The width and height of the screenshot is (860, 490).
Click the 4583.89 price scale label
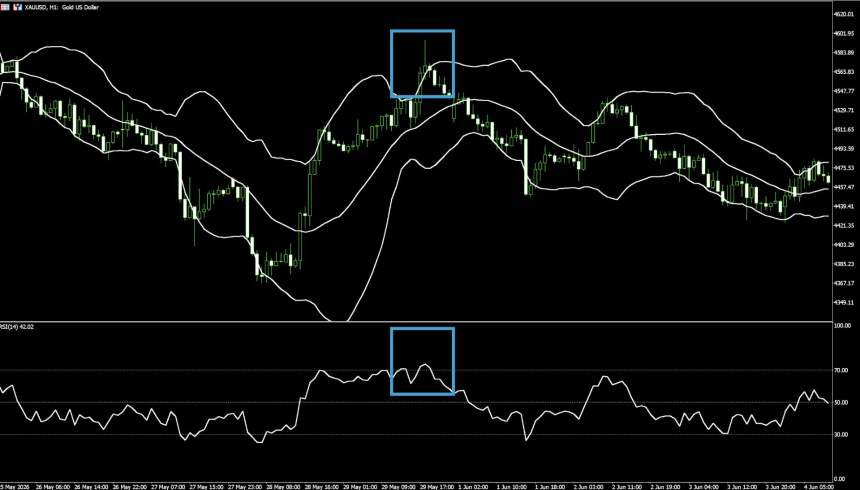pos(844,53)
